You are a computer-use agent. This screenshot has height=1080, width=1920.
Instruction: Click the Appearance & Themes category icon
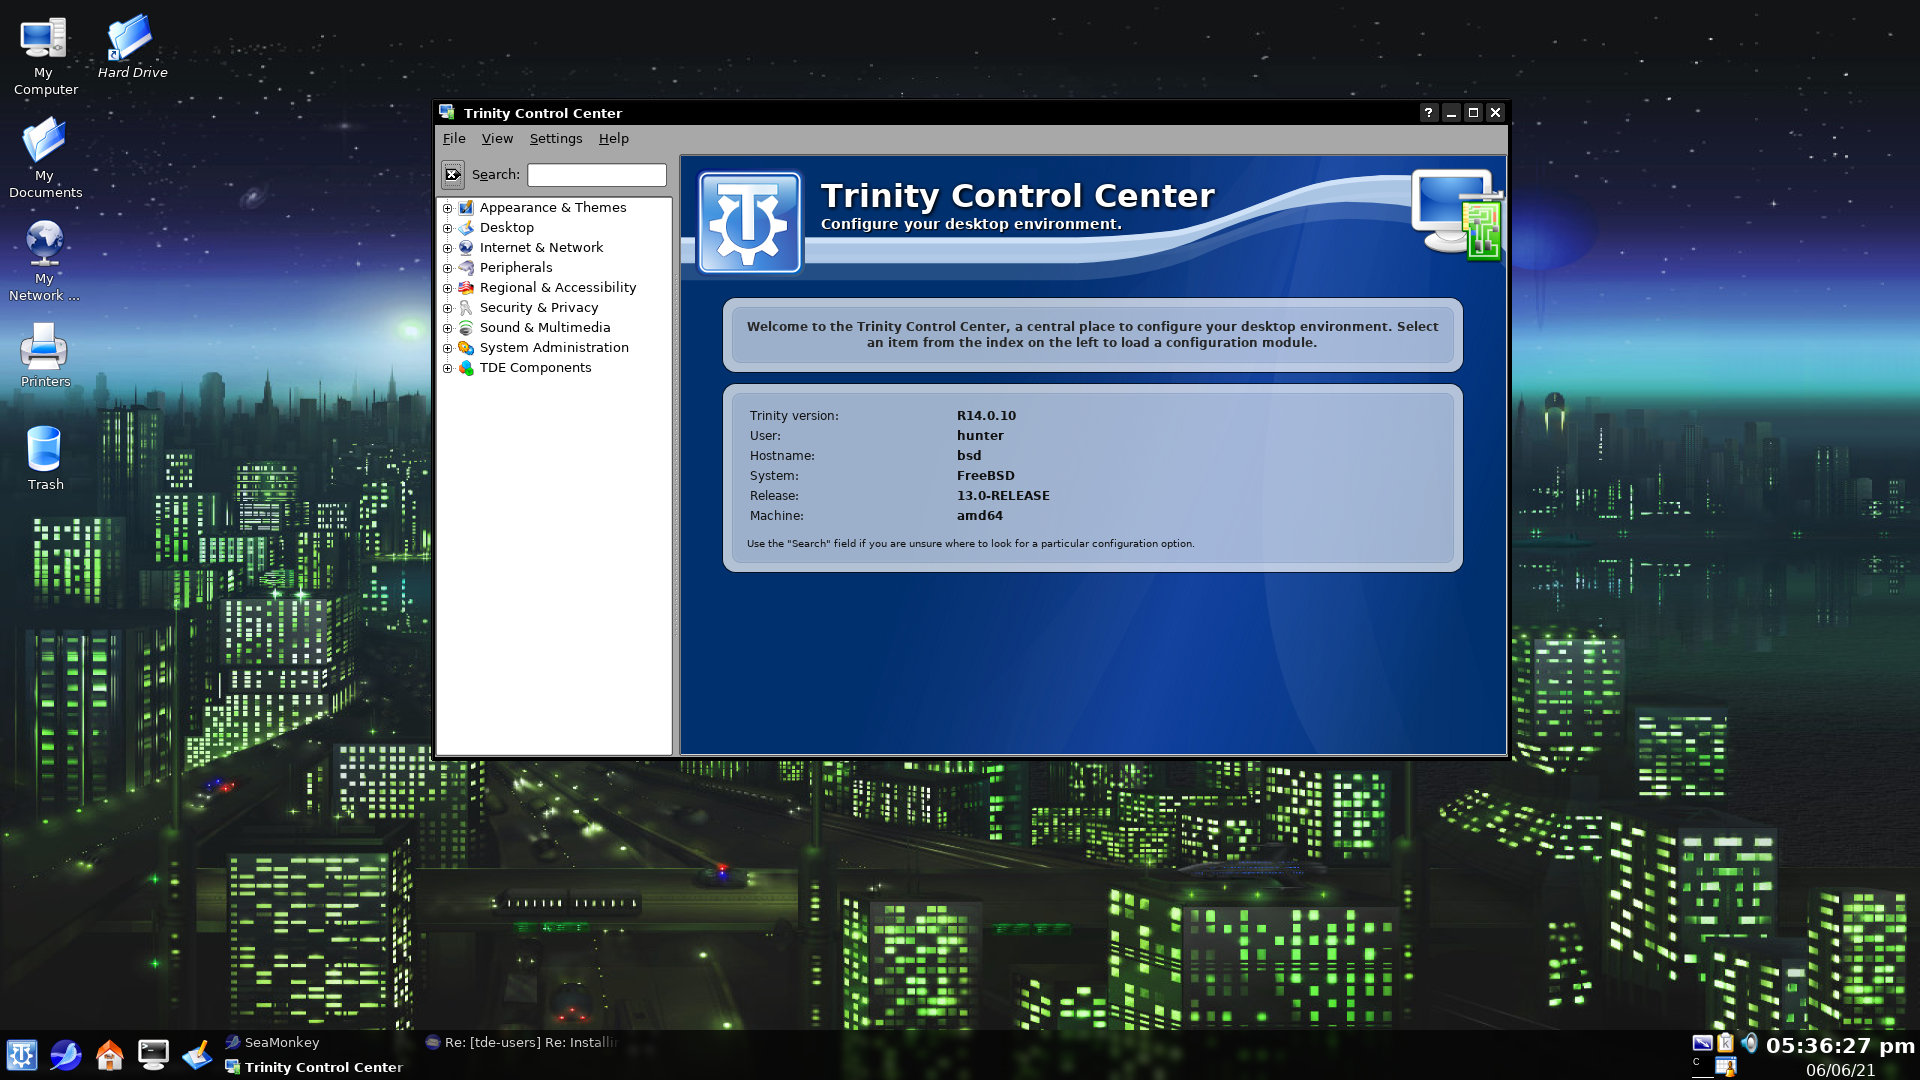click(x=466, y=208)
